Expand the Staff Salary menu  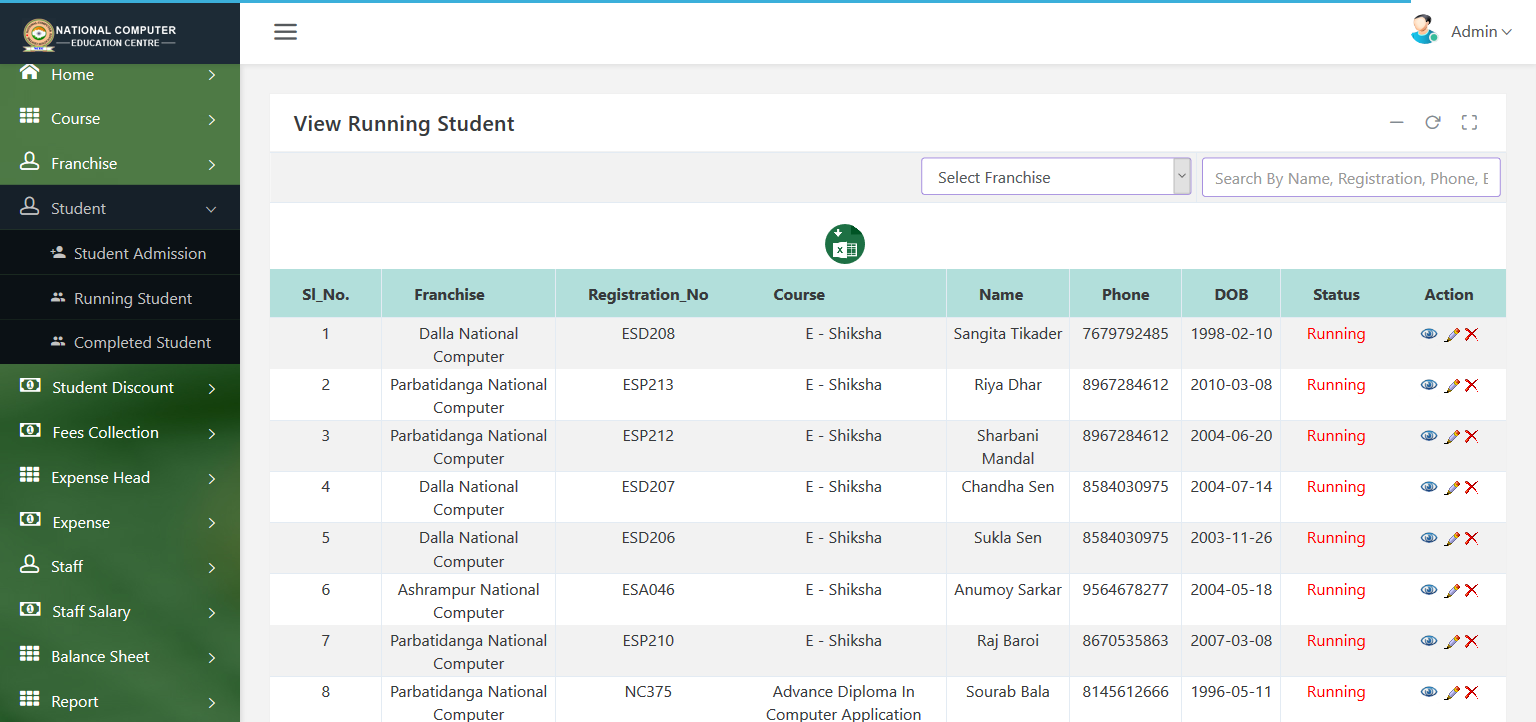click(x=120, y=612)
